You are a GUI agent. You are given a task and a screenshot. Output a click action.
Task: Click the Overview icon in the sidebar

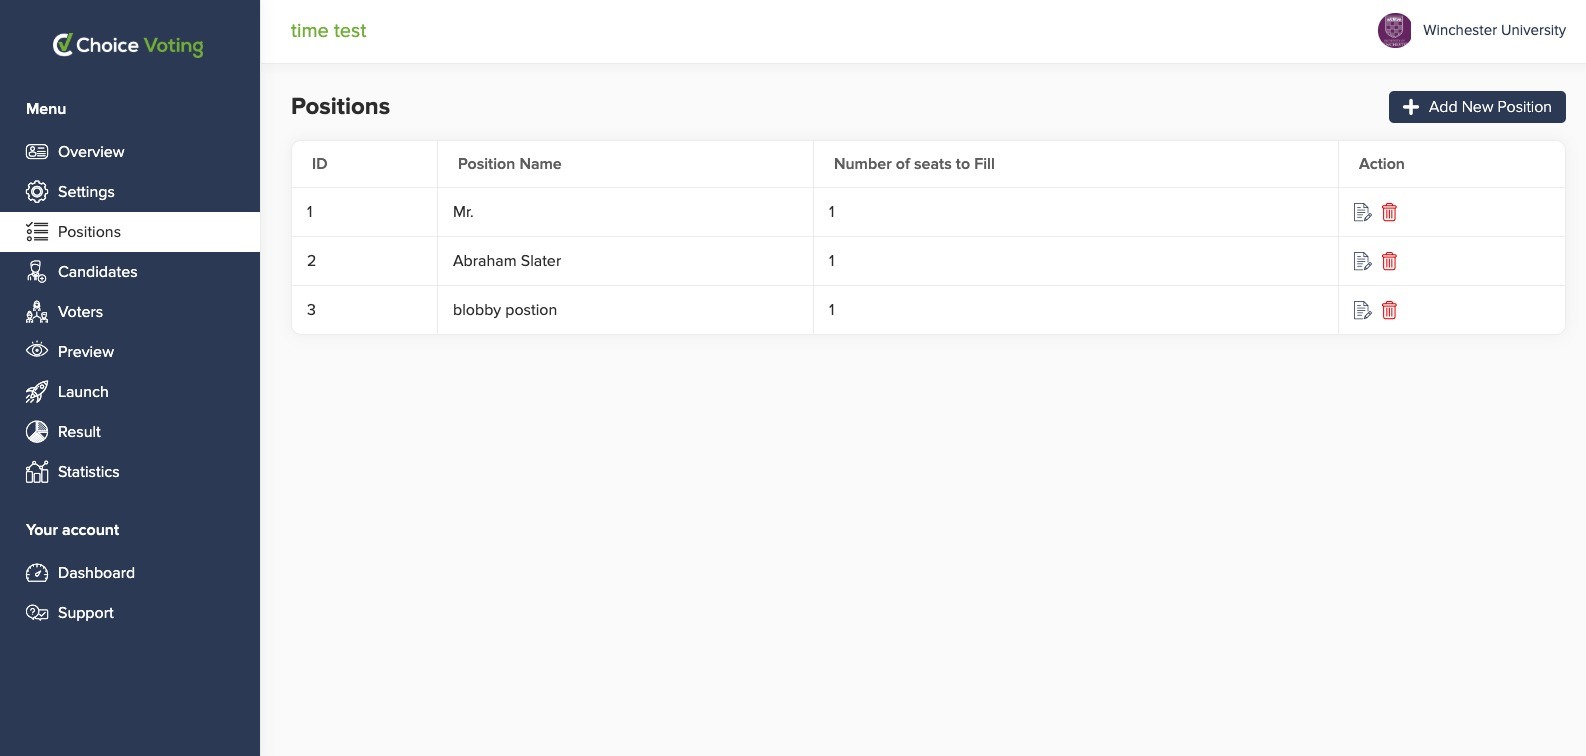(x=37, y=152)
